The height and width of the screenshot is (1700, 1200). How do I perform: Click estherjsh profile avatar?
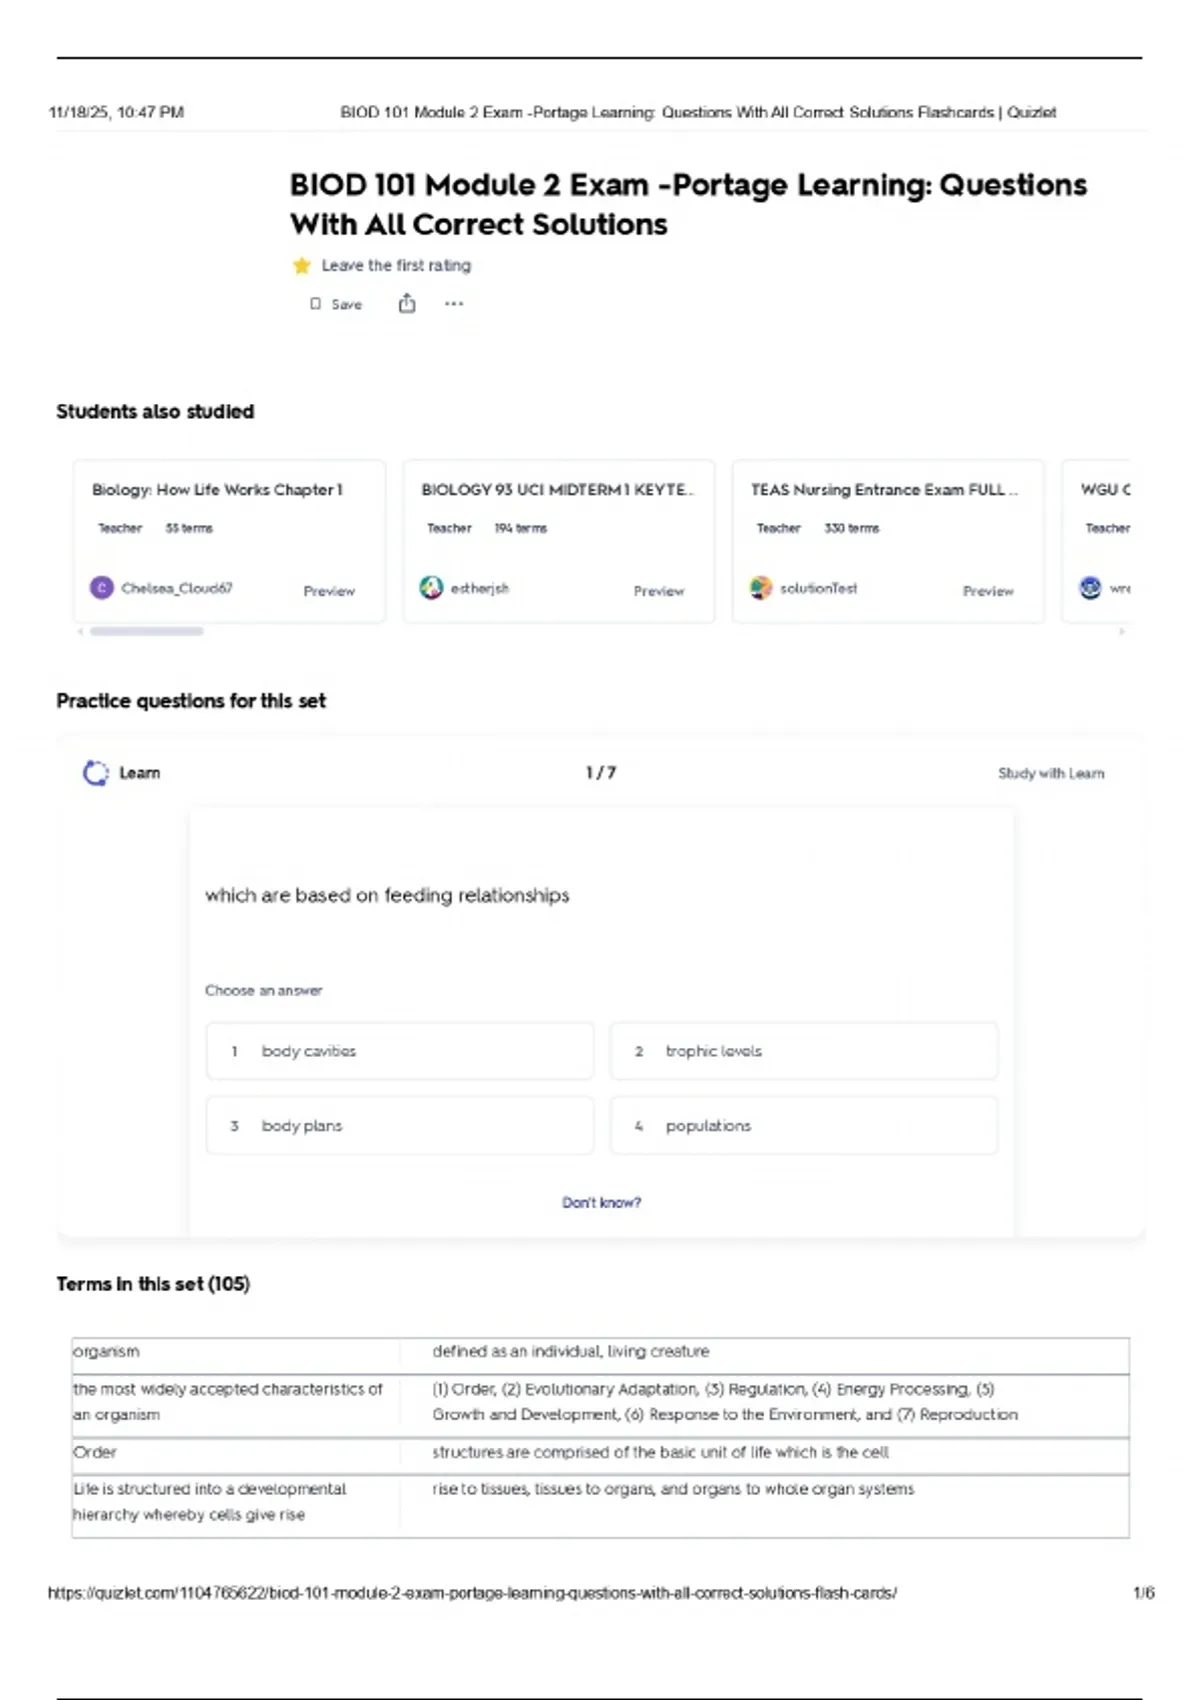(x=431, y=588)
